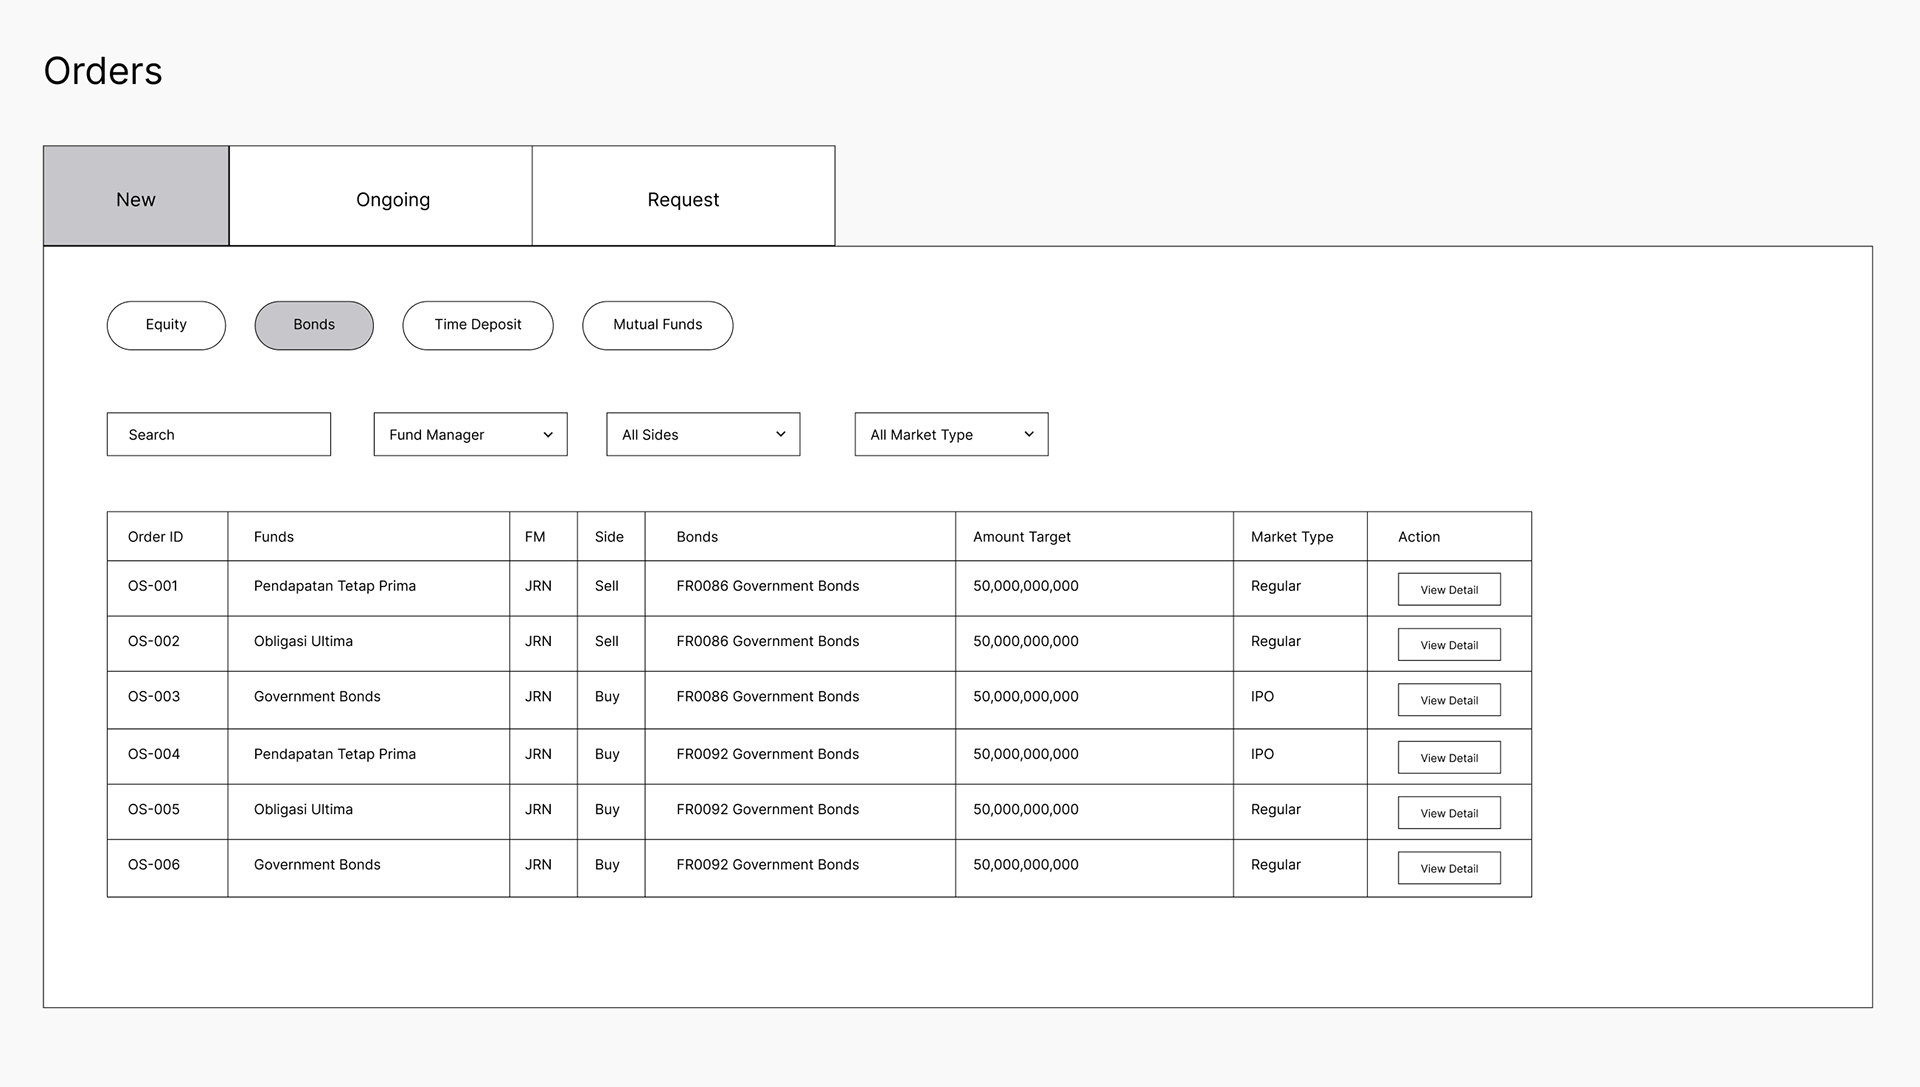
Task: View detail for order OS-006
Action: 1448,868
